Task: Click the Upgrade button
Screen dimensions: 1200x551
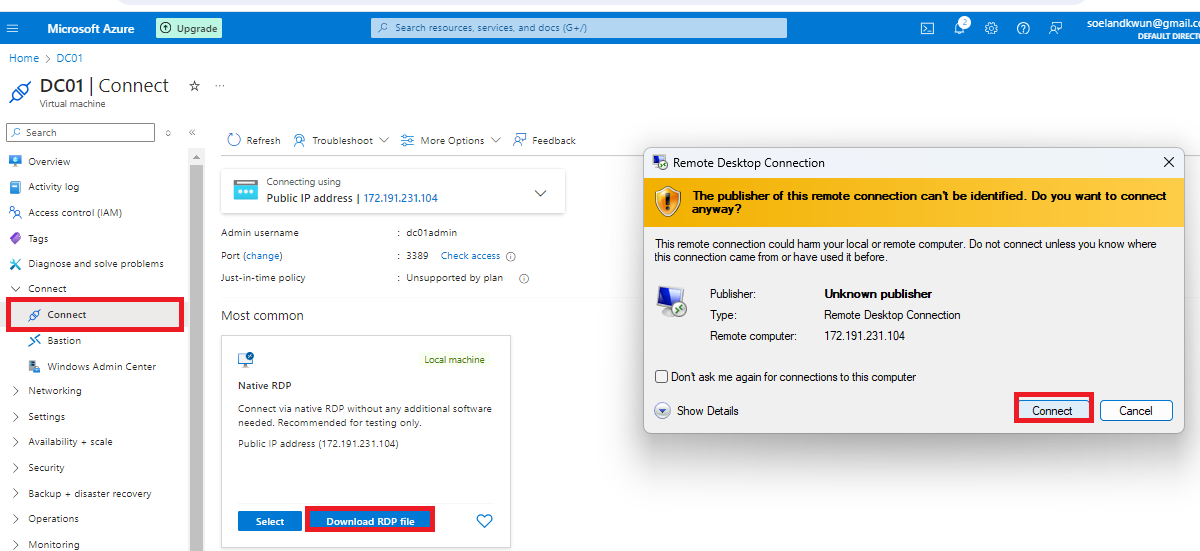Action: [189, 28]
